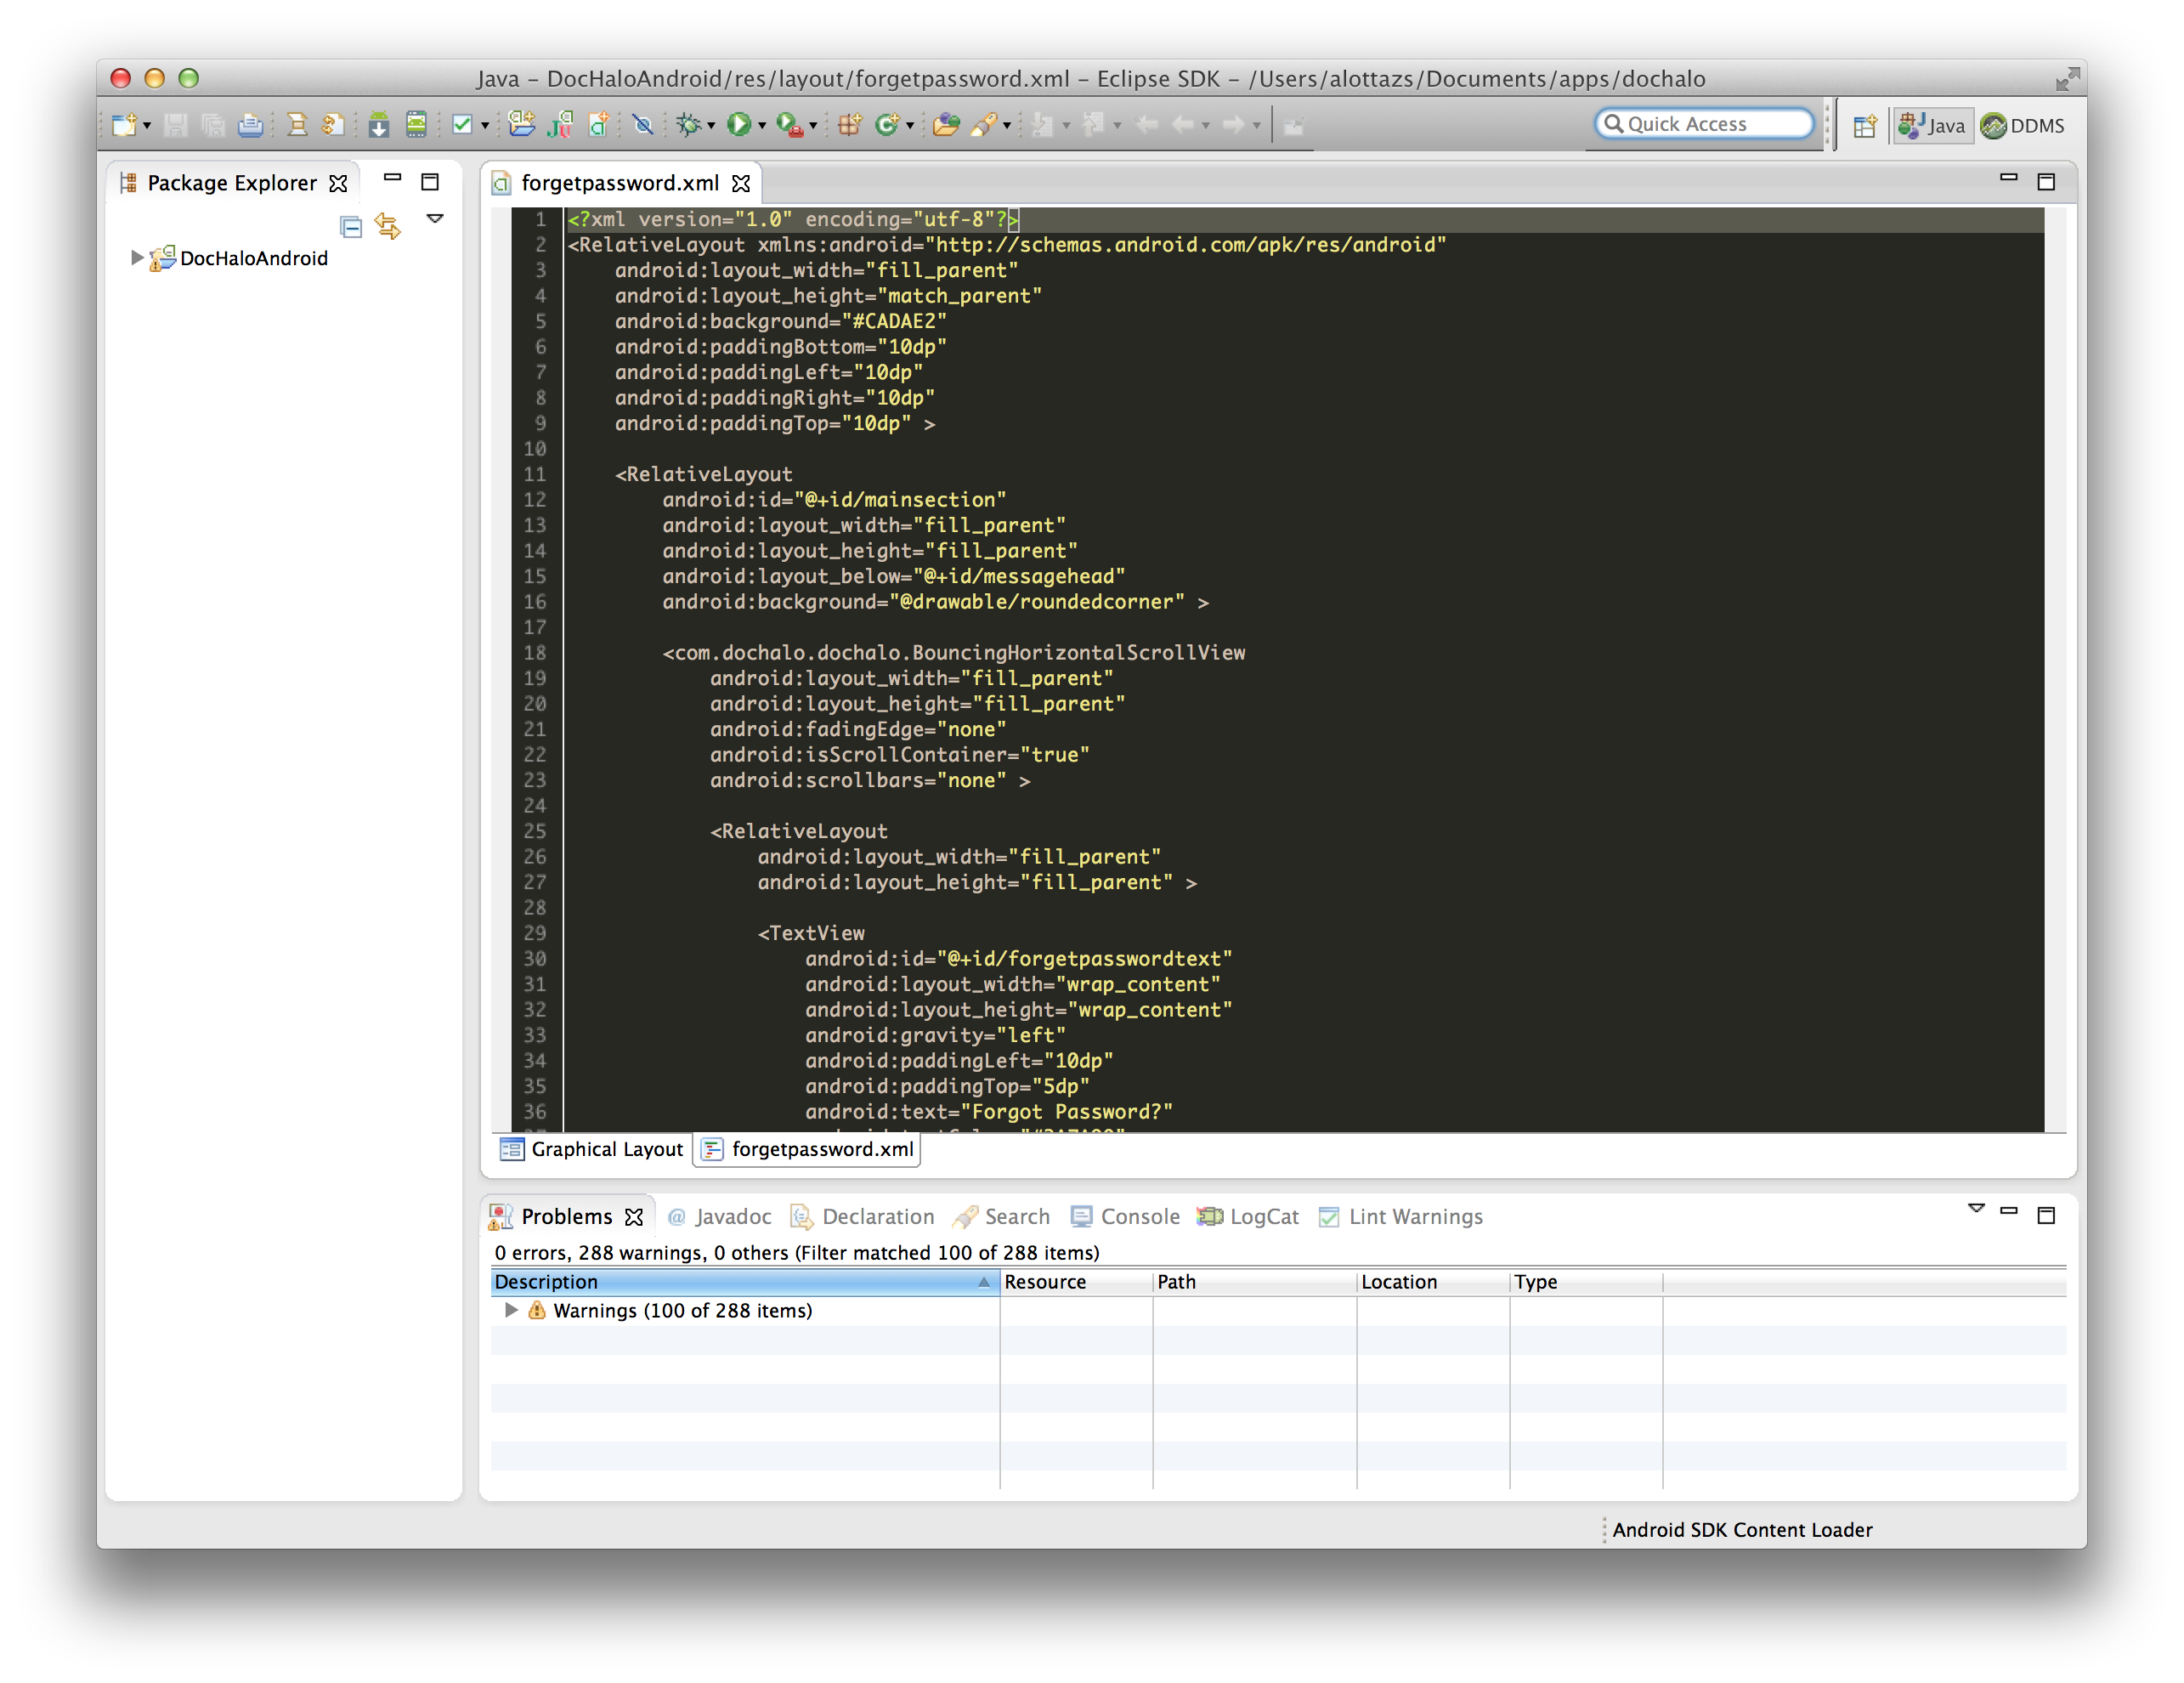Switch to the Java perspective
The height and width of the screenshot is (1683, 2184).
(1932, 126)
